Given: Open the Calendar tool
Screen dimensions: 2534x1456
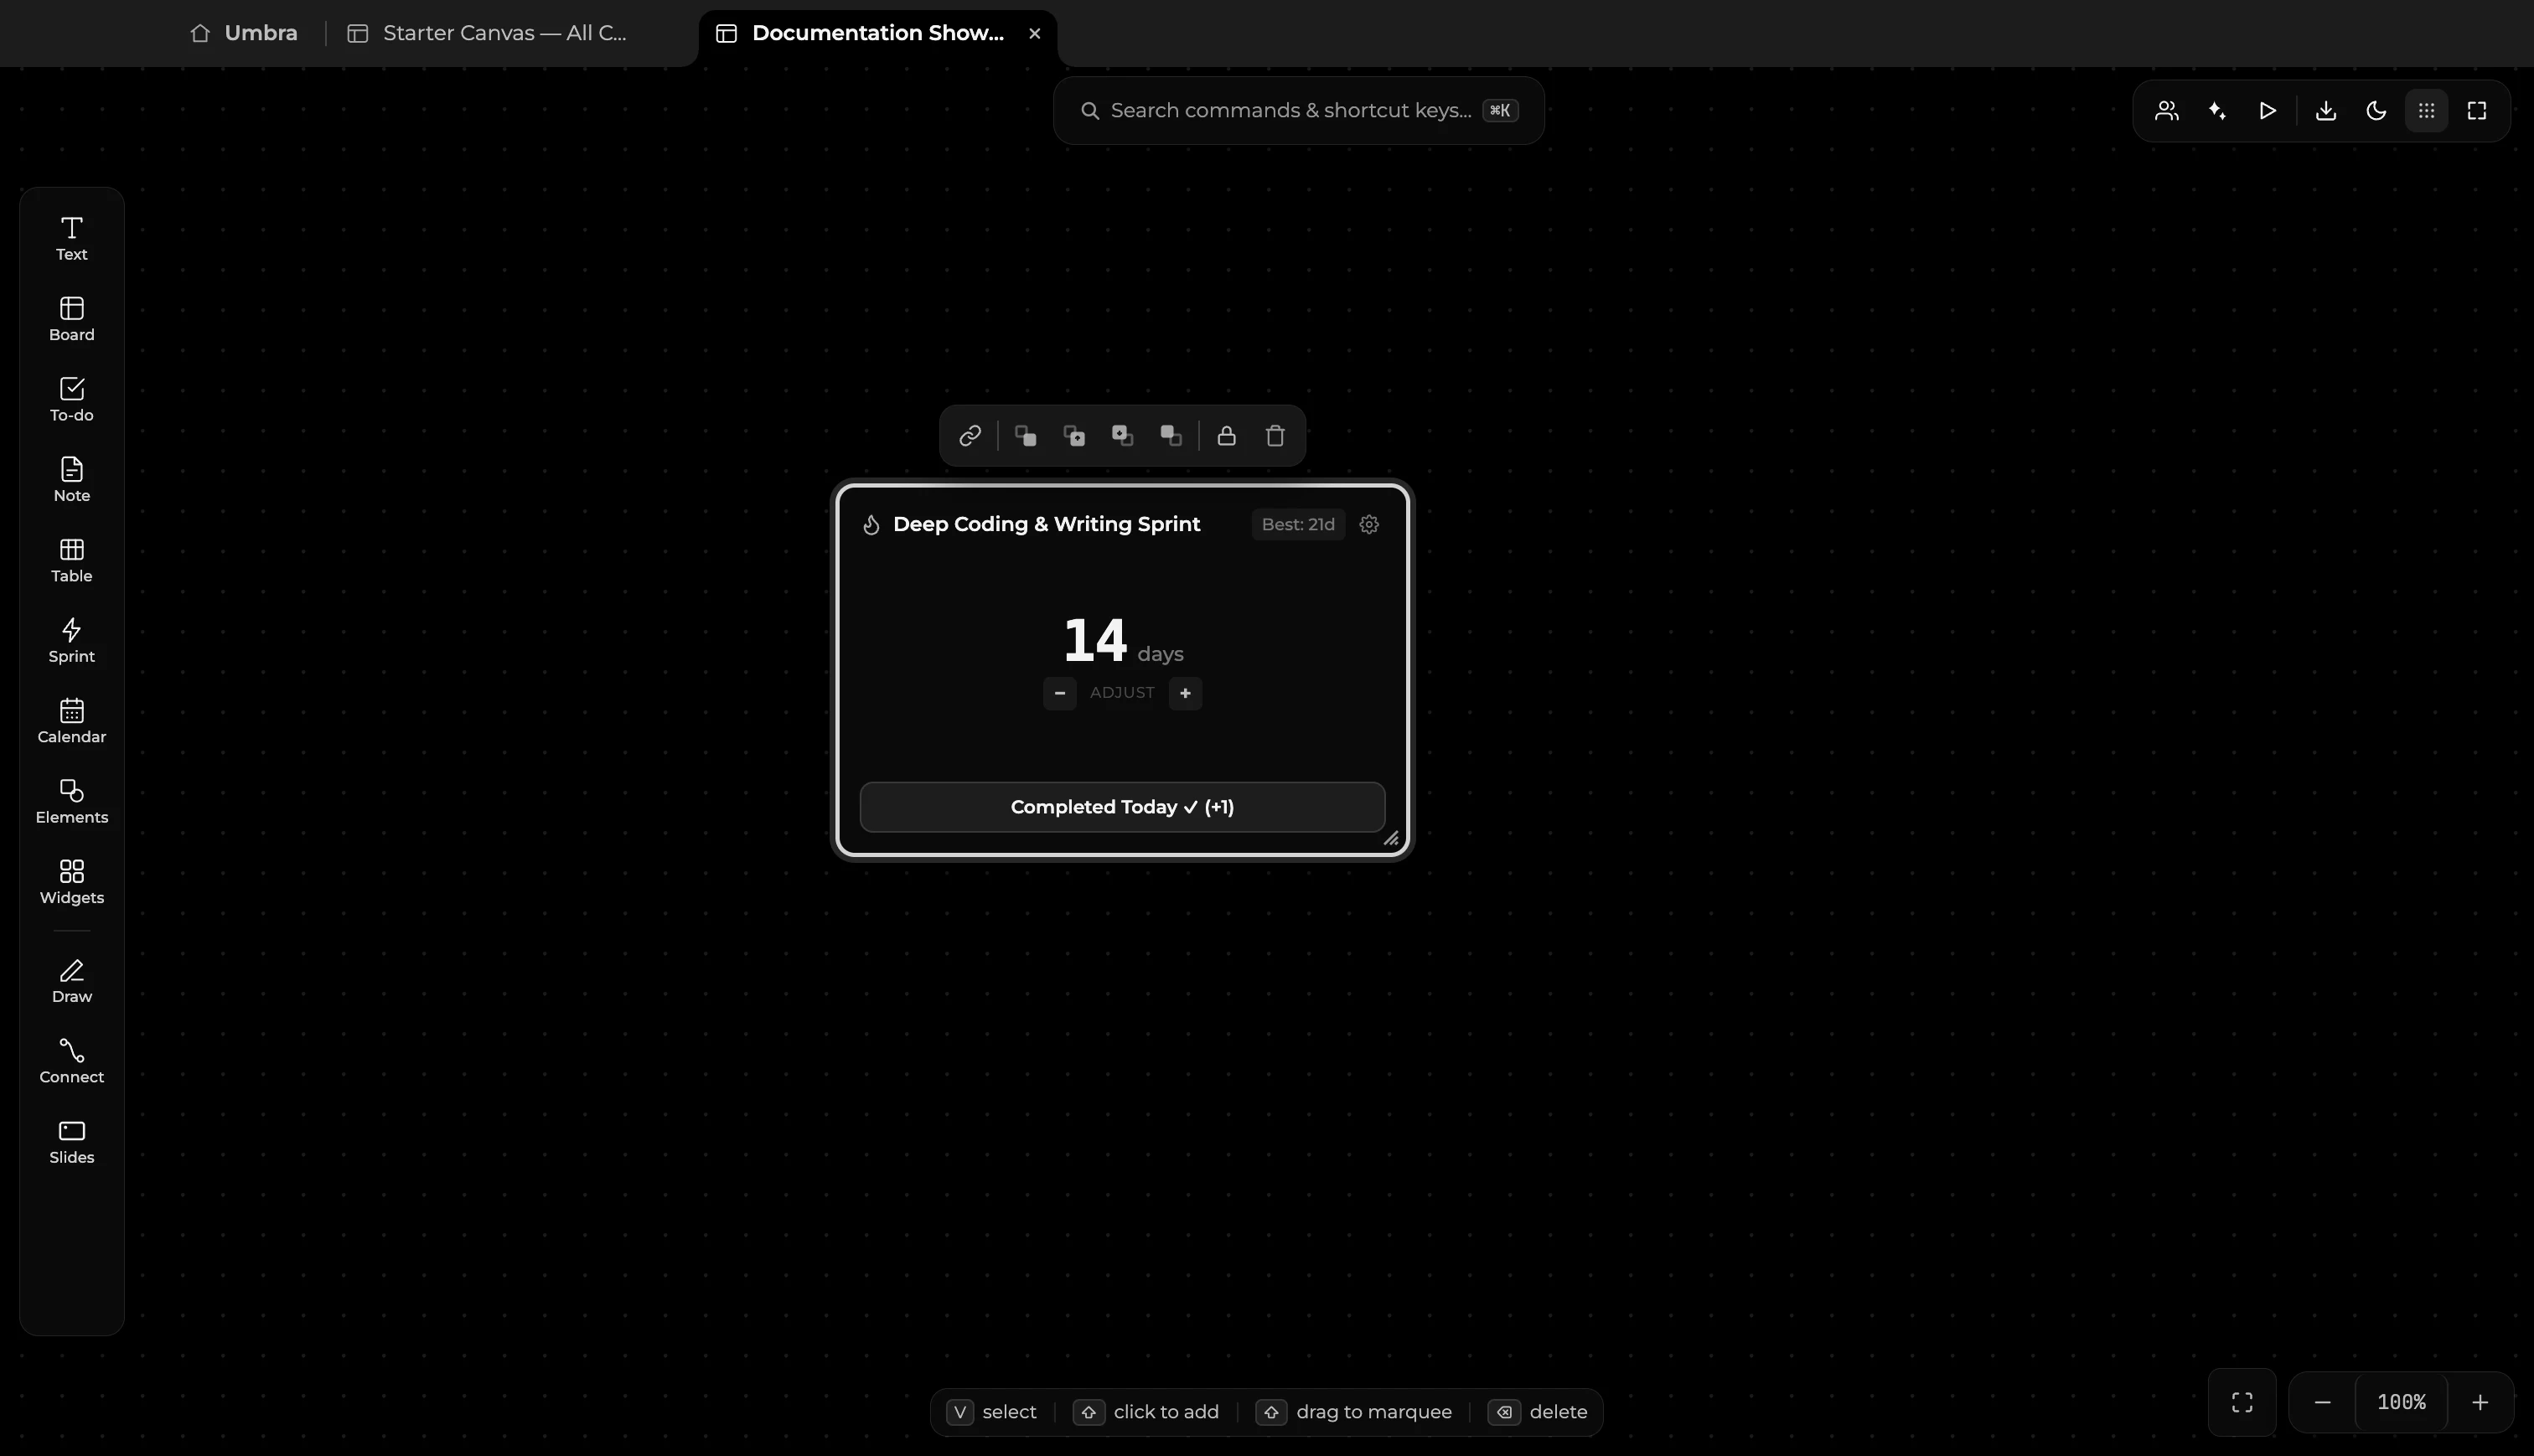Looking at the screenshot, I should (x=71, y=722).
